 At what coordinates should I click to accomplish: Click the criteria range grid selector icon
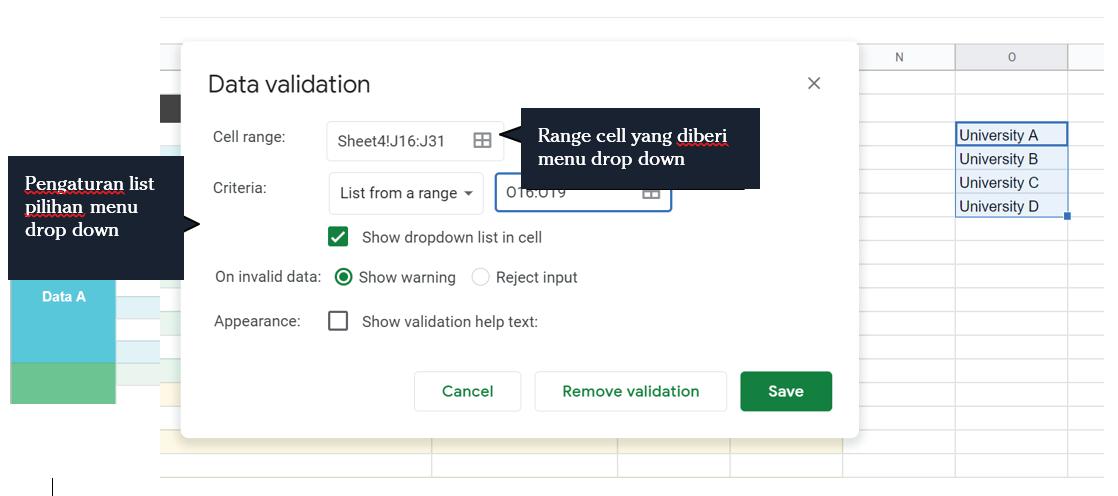[x=651, y=193]
